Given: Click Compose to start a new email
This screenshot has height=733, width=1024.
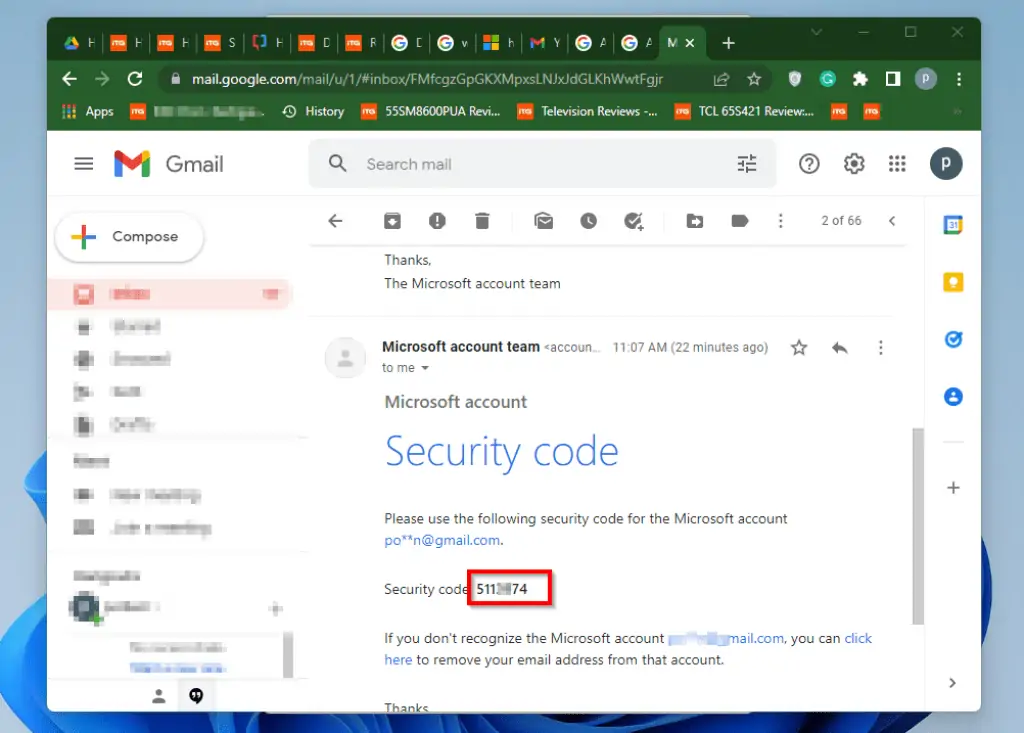Looking at the screenshot, I should [129, 237].
